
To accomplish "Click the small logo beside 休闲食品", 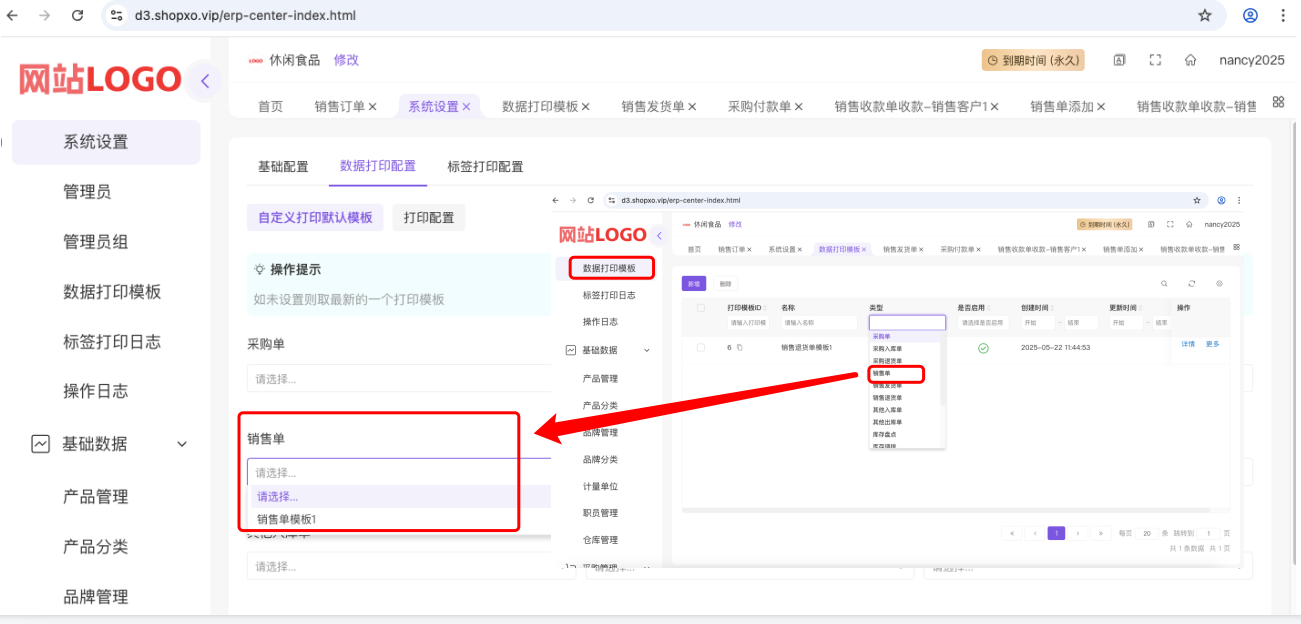I will [255, 60].
